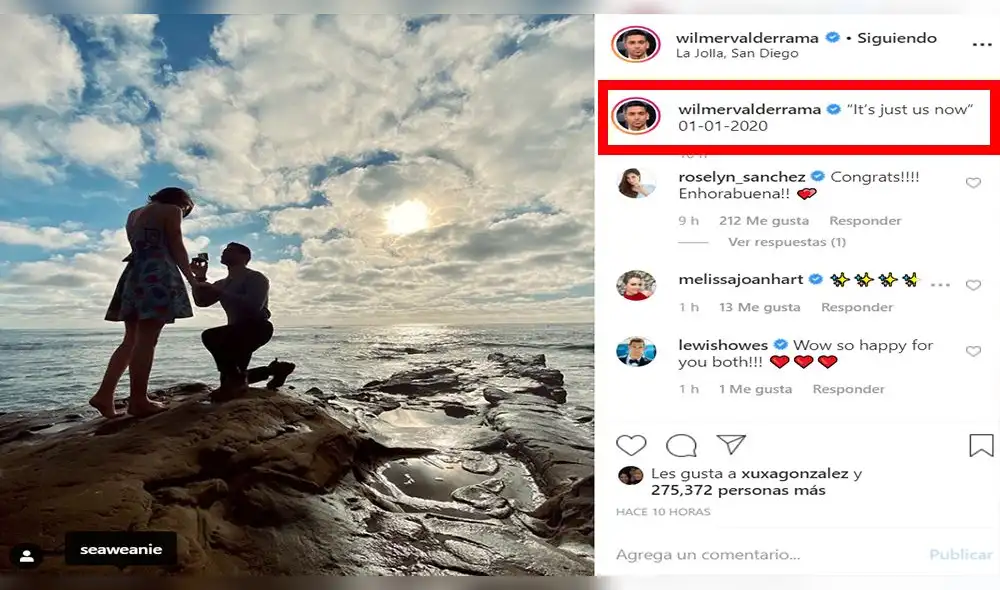This screenshot has height=590, width=1000.
Task: Open the comment bubble icon
Action: [x=681, y=446]
